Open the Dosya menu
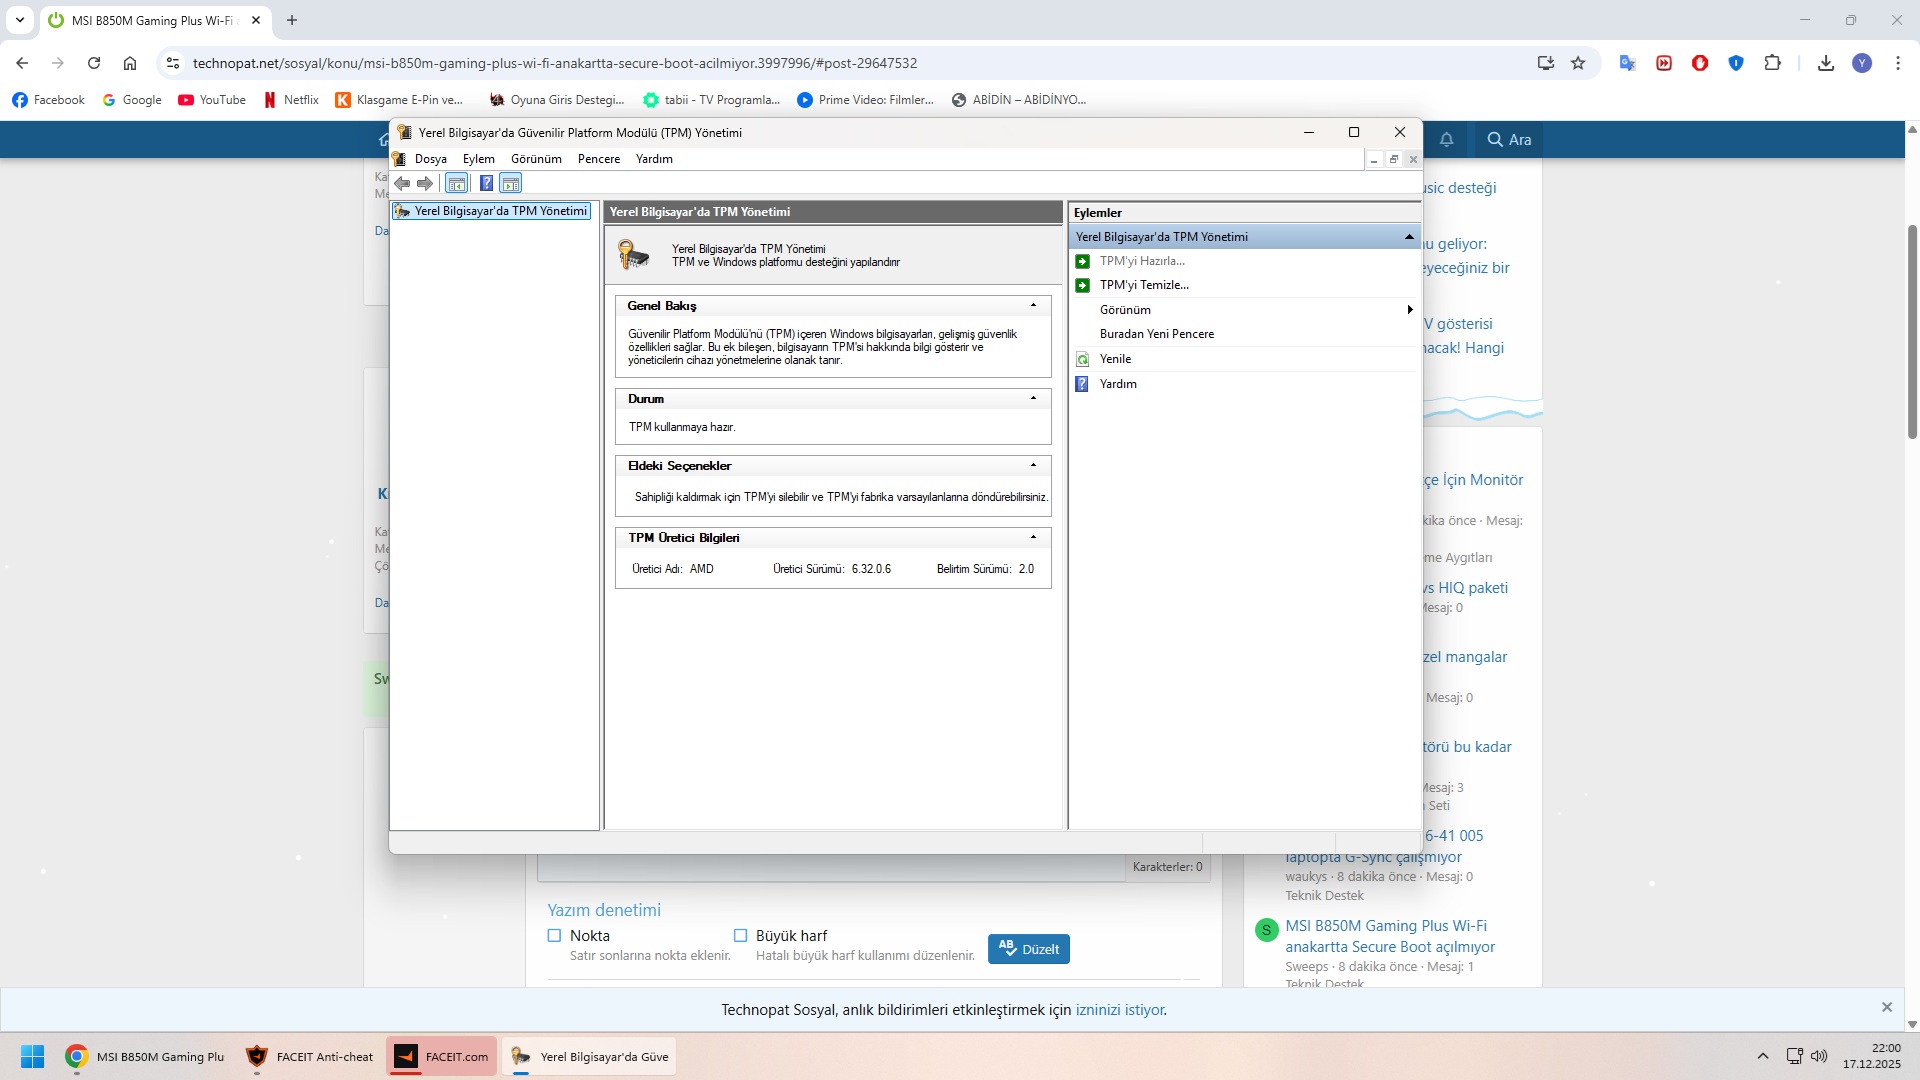 [430, 159]
